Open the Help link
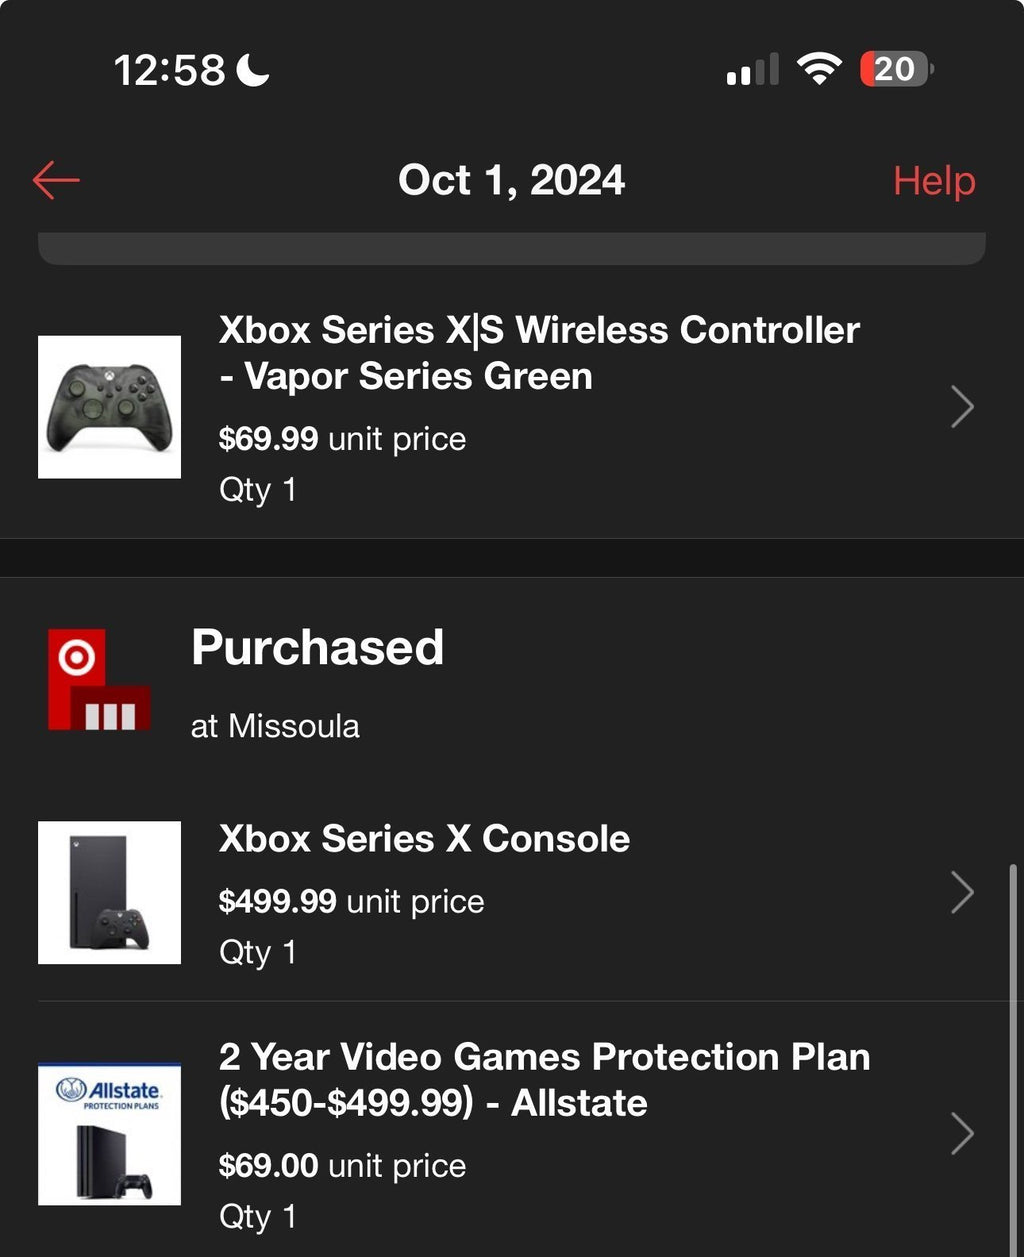Image resolution: width=1024 pixels, height=1257 pixels. (x=933, y=181)
